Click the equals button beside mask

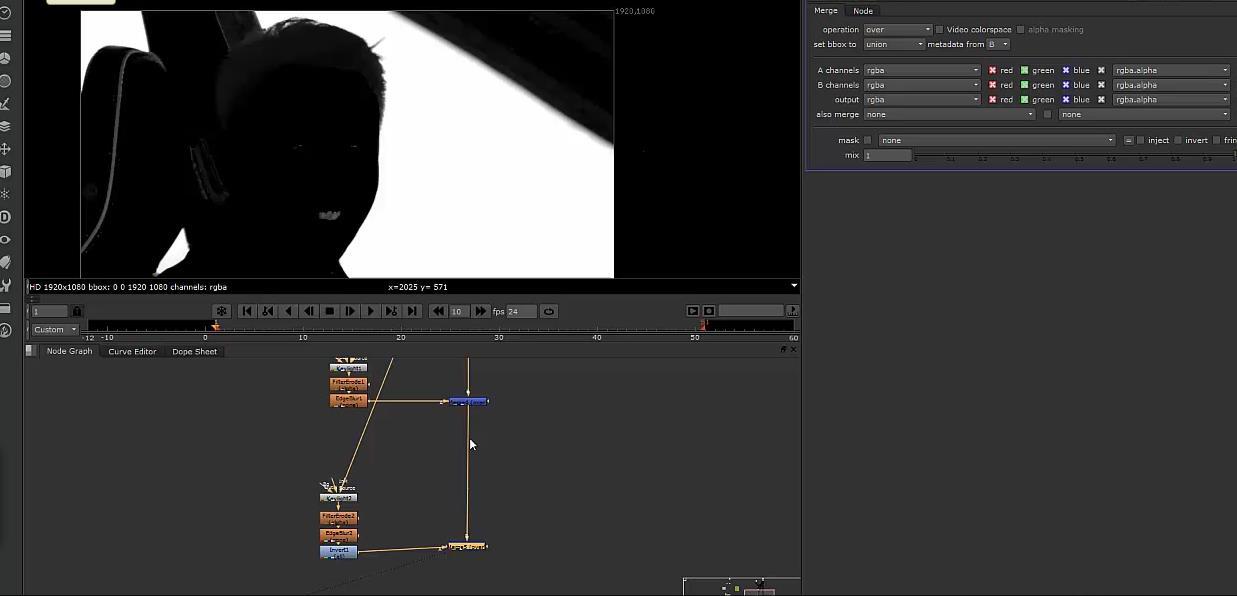pos(1128,140)
